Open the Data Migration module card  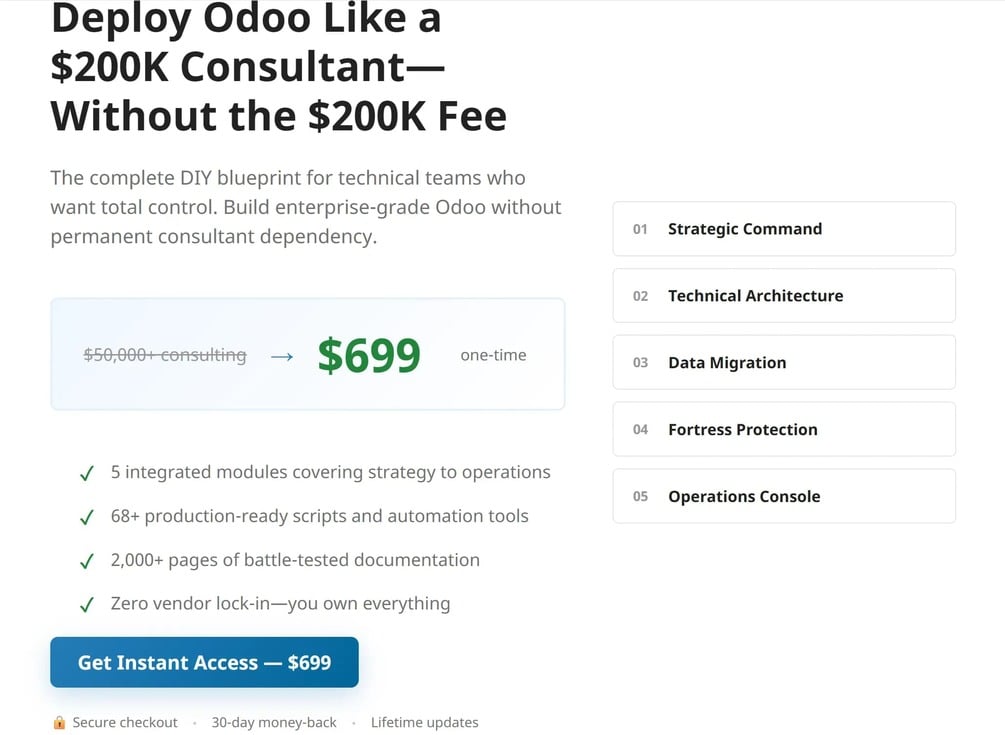(x=783, y=363)
